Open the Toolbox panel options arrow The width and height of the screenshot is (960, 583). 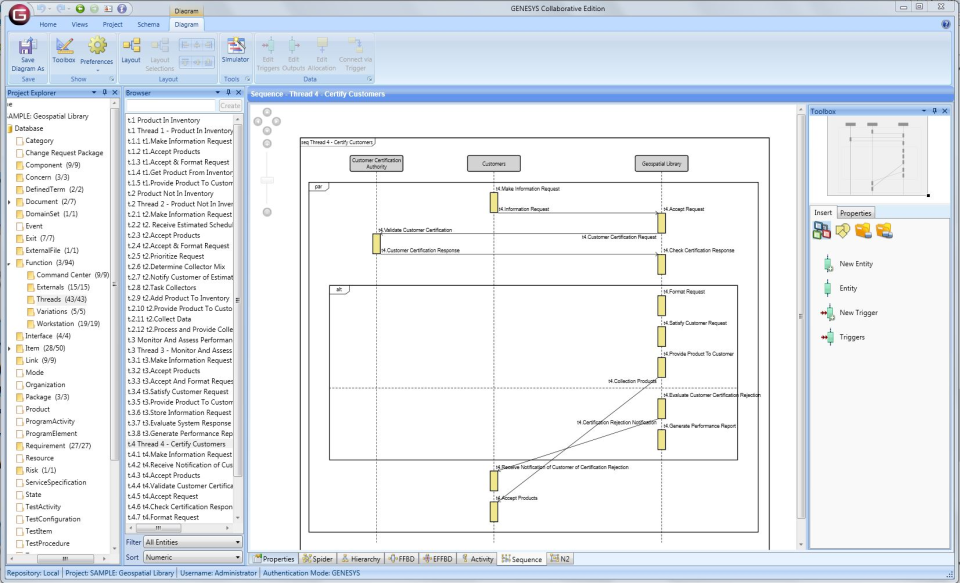pyautogui.click(x=924, y=111)
